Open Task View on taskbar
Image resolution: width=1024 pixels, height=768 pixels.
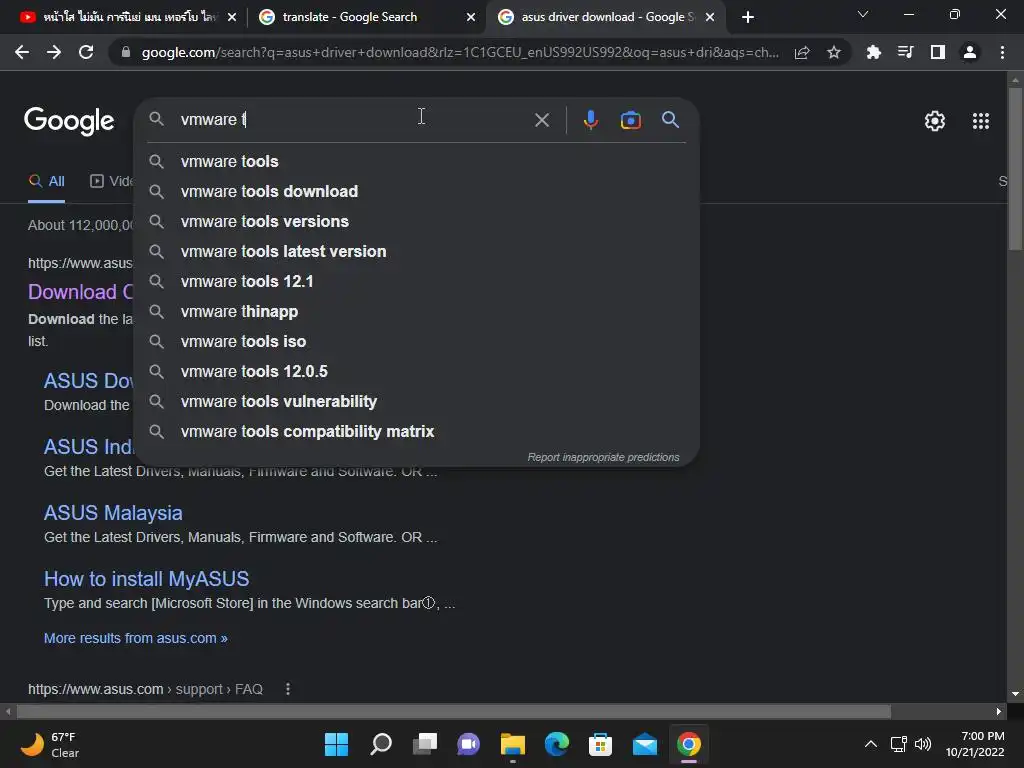[x=424, y=744]
